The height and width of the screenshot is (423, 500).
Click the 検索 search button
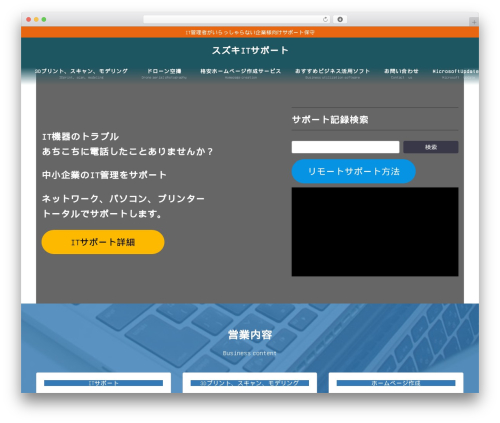pos(431,147)
